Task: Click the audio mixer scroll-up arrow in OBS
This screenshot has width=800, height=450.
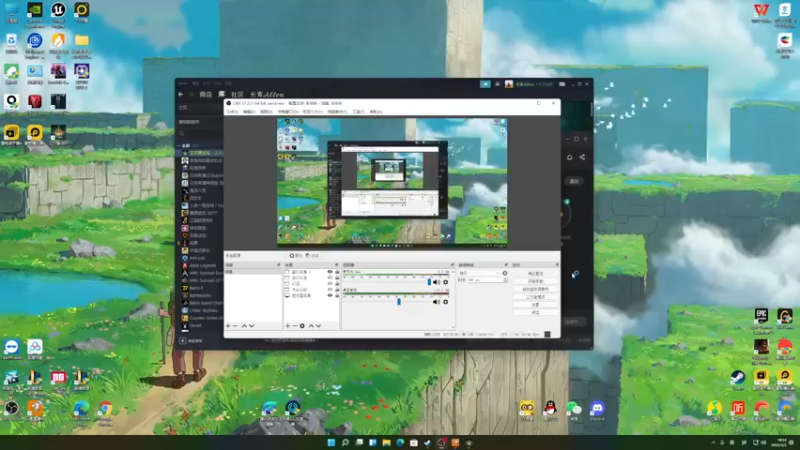Action: pyautogui.click(x=453, y=271)
